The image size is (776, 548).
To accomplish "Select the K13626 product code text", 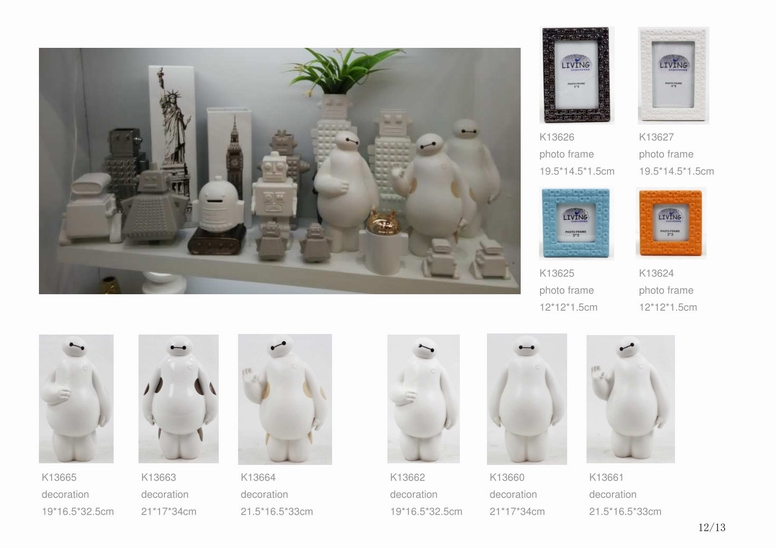I will tap(557, 137).
